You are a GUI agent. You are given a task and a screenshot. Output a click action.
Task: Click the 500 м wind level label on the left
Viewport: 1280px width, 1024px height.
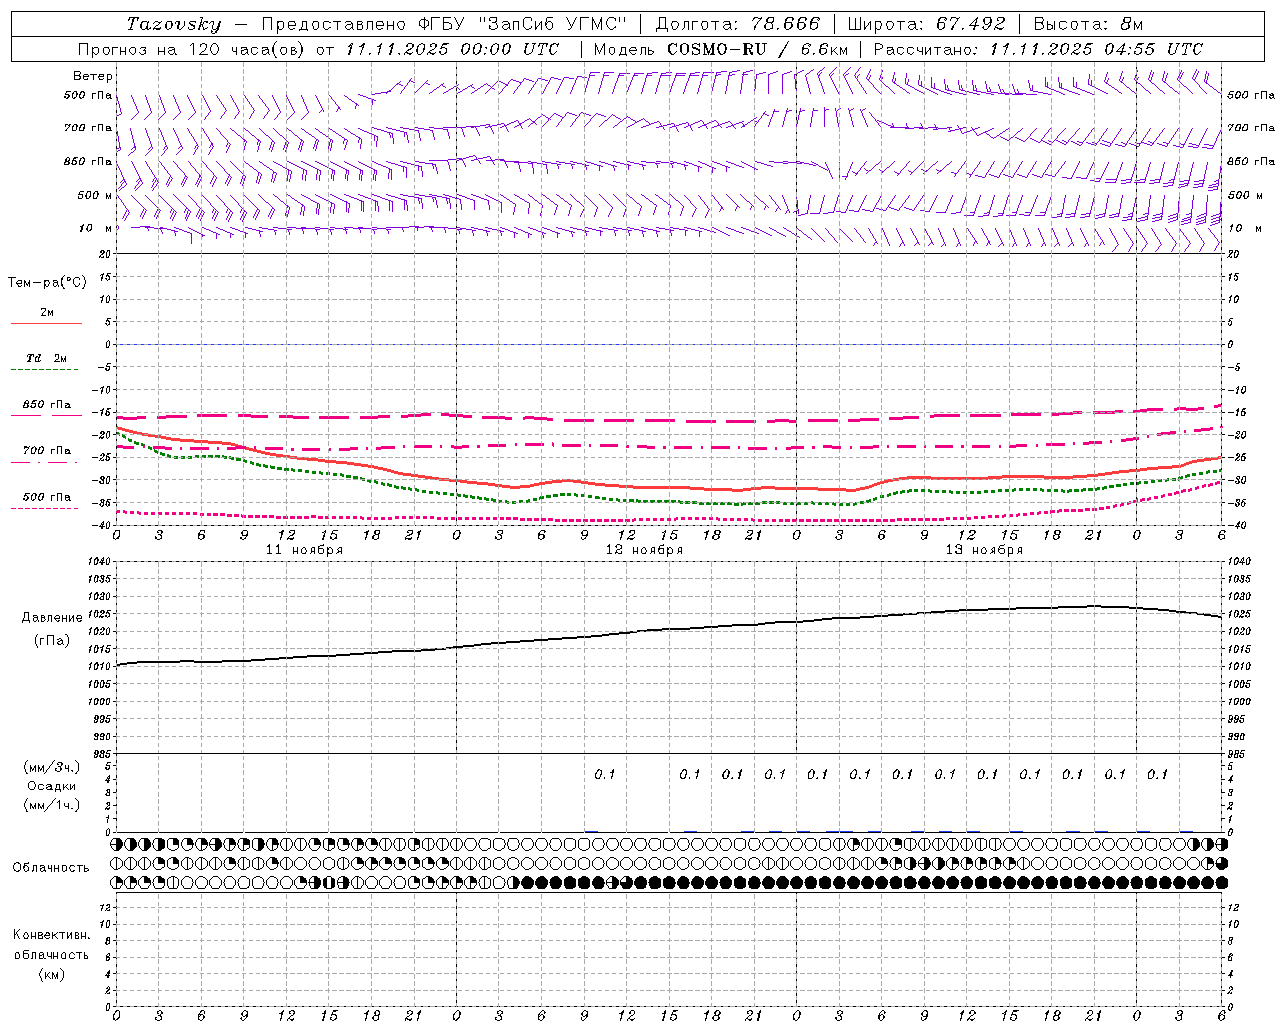[95, 195]
